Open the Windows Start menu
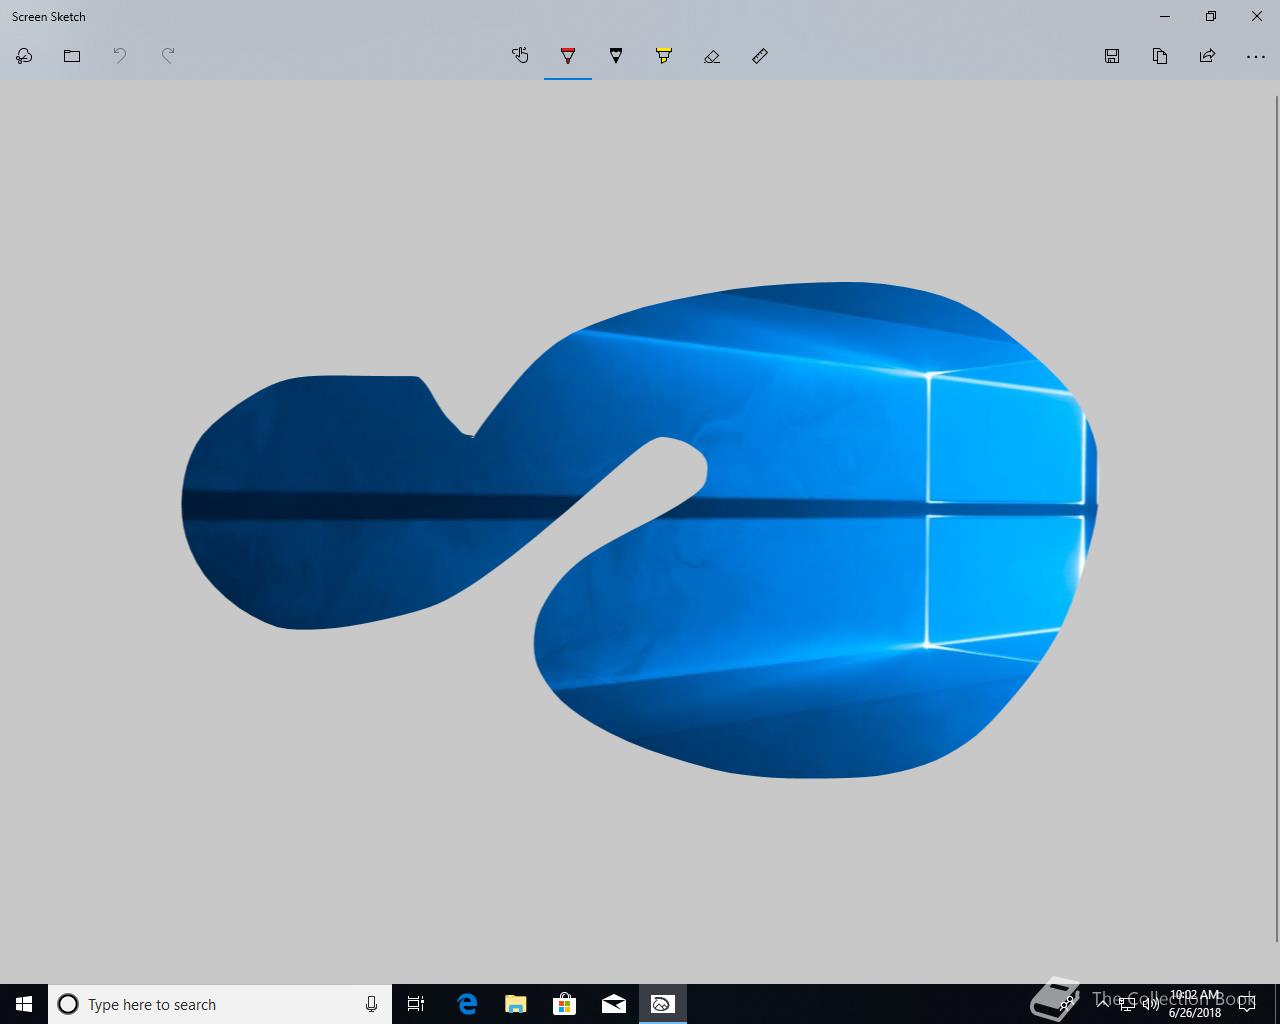Image resolution: width=1280 pixels, height=1024 pixels. point(24,1004)
